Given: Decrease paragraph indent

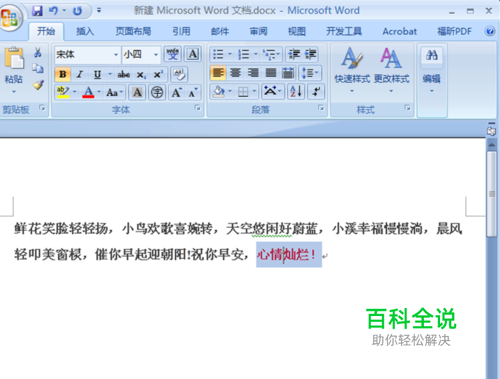Looking at the screenshot, I should click(x=294, y=54).
